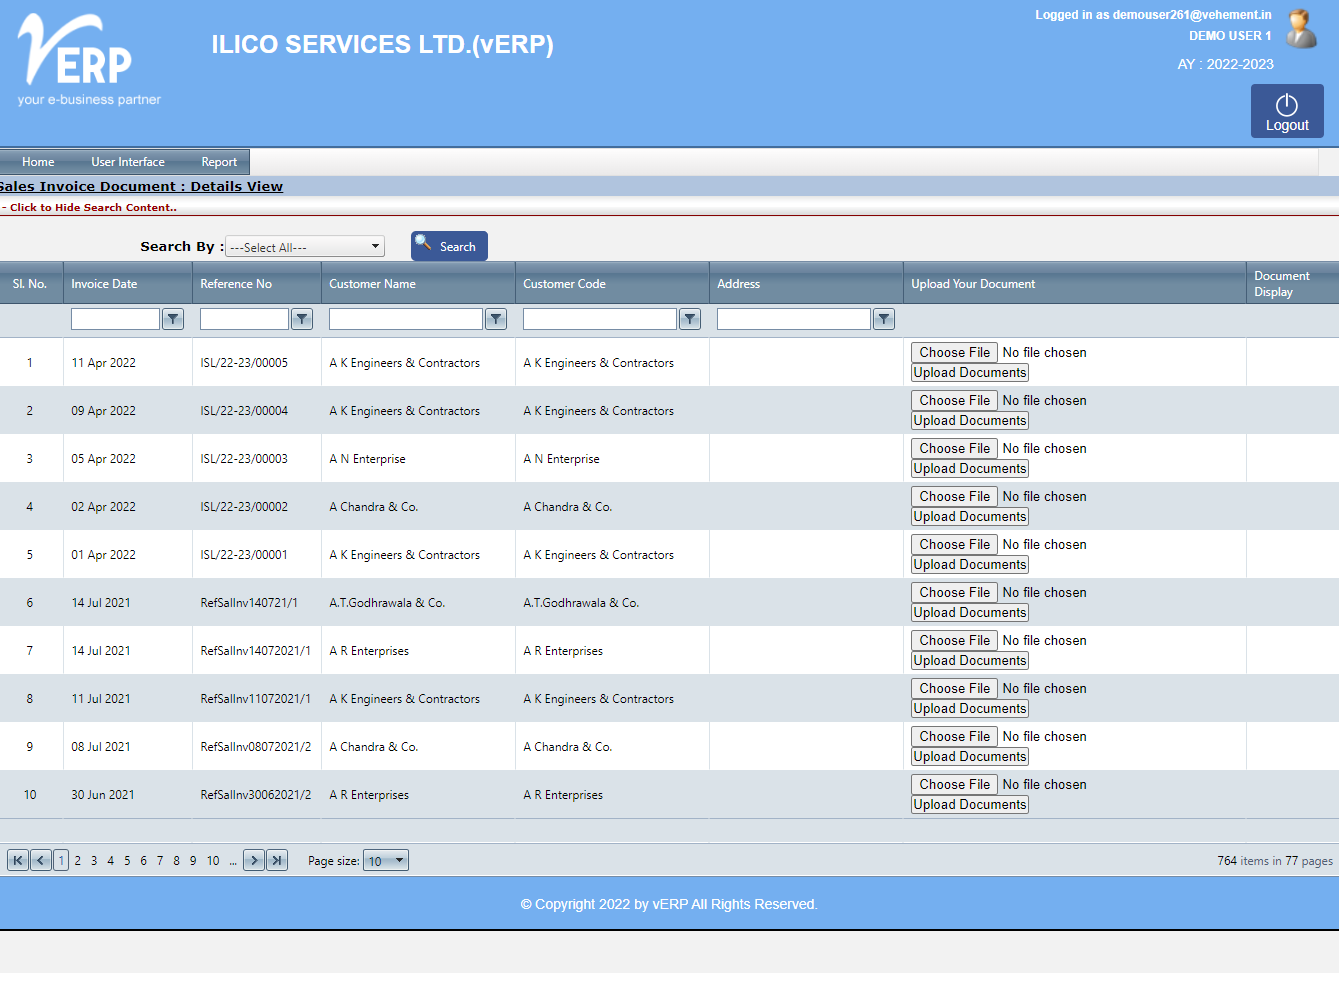The image size is (1339, 1007).
Task: Click the Search button
Action: 449,246
